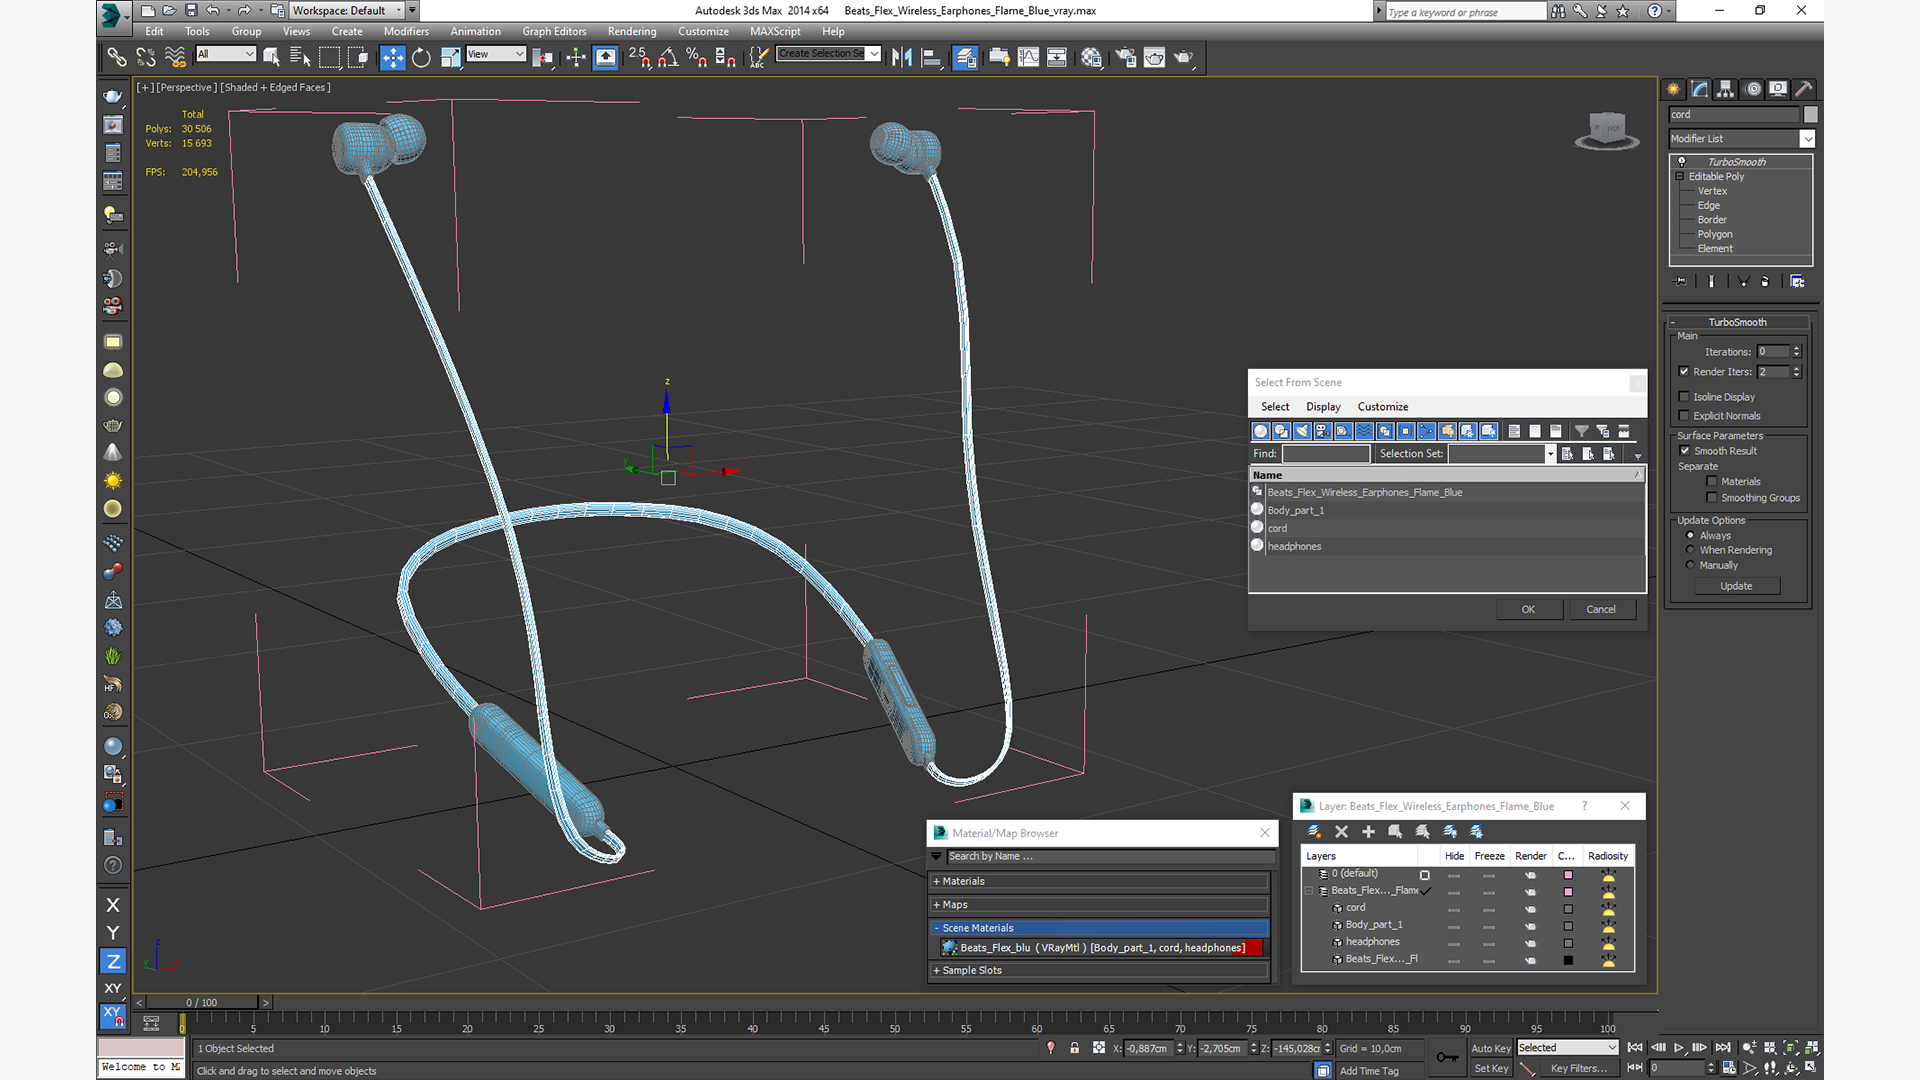Click the Set Key button
Image resolution: width=1920 pixels, height=1080 pixels.
pos(1490,1069)
